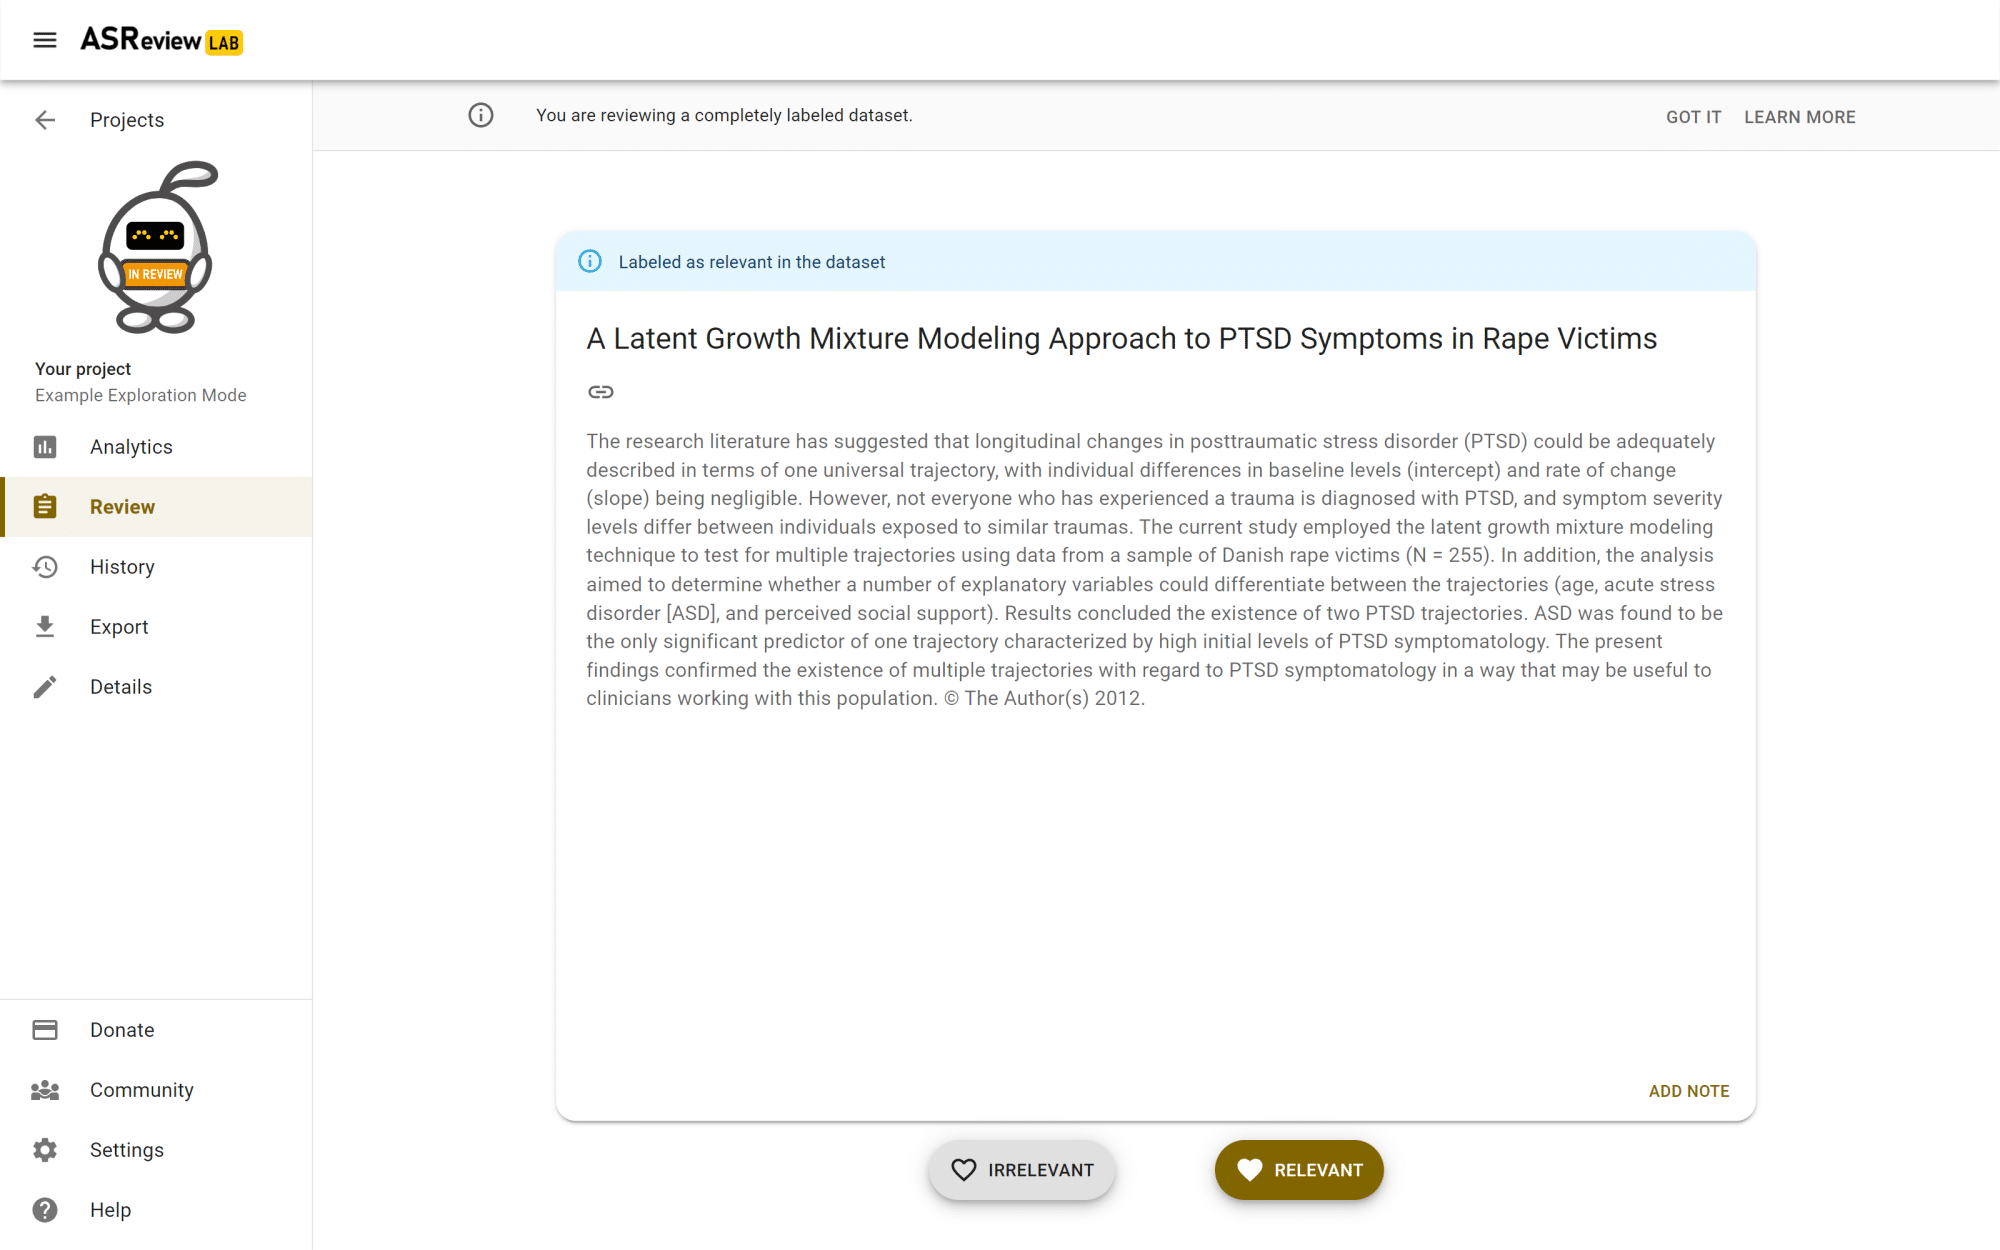Click the info icon in dataset banner

(590, 262)
